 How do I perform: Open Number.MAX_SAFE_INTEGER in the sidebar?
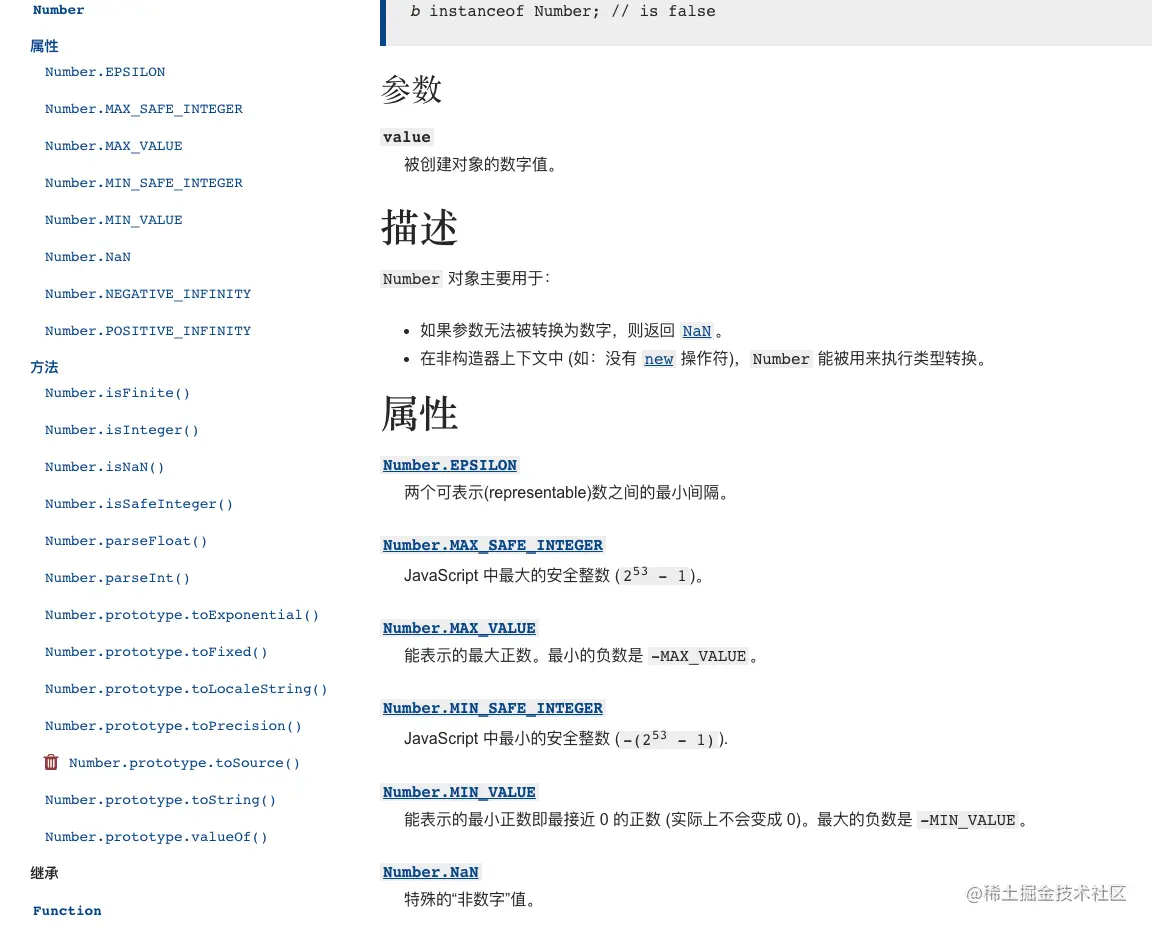143,109
